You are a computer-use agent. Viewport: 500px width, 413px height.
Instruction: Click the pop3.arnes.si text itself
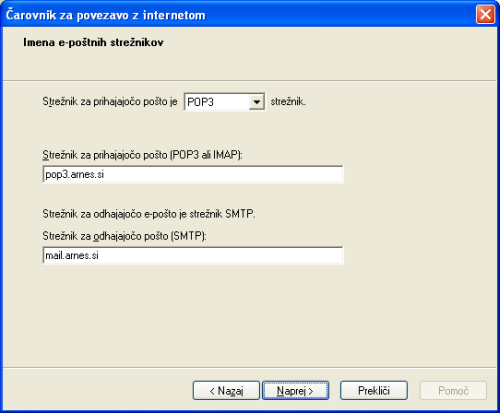tap(75, 174)
